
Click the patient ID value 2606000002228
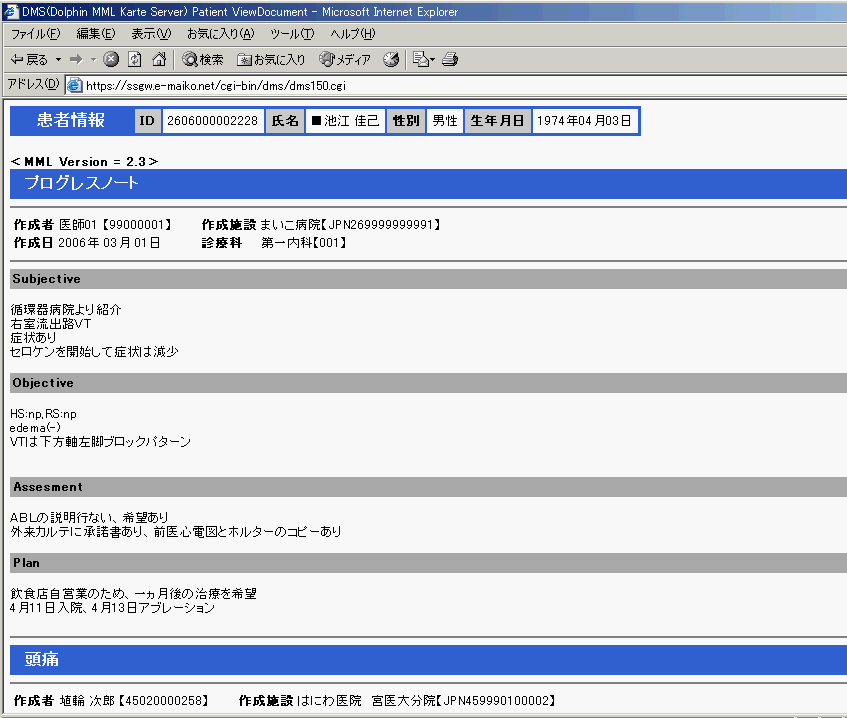coord(212,121)
